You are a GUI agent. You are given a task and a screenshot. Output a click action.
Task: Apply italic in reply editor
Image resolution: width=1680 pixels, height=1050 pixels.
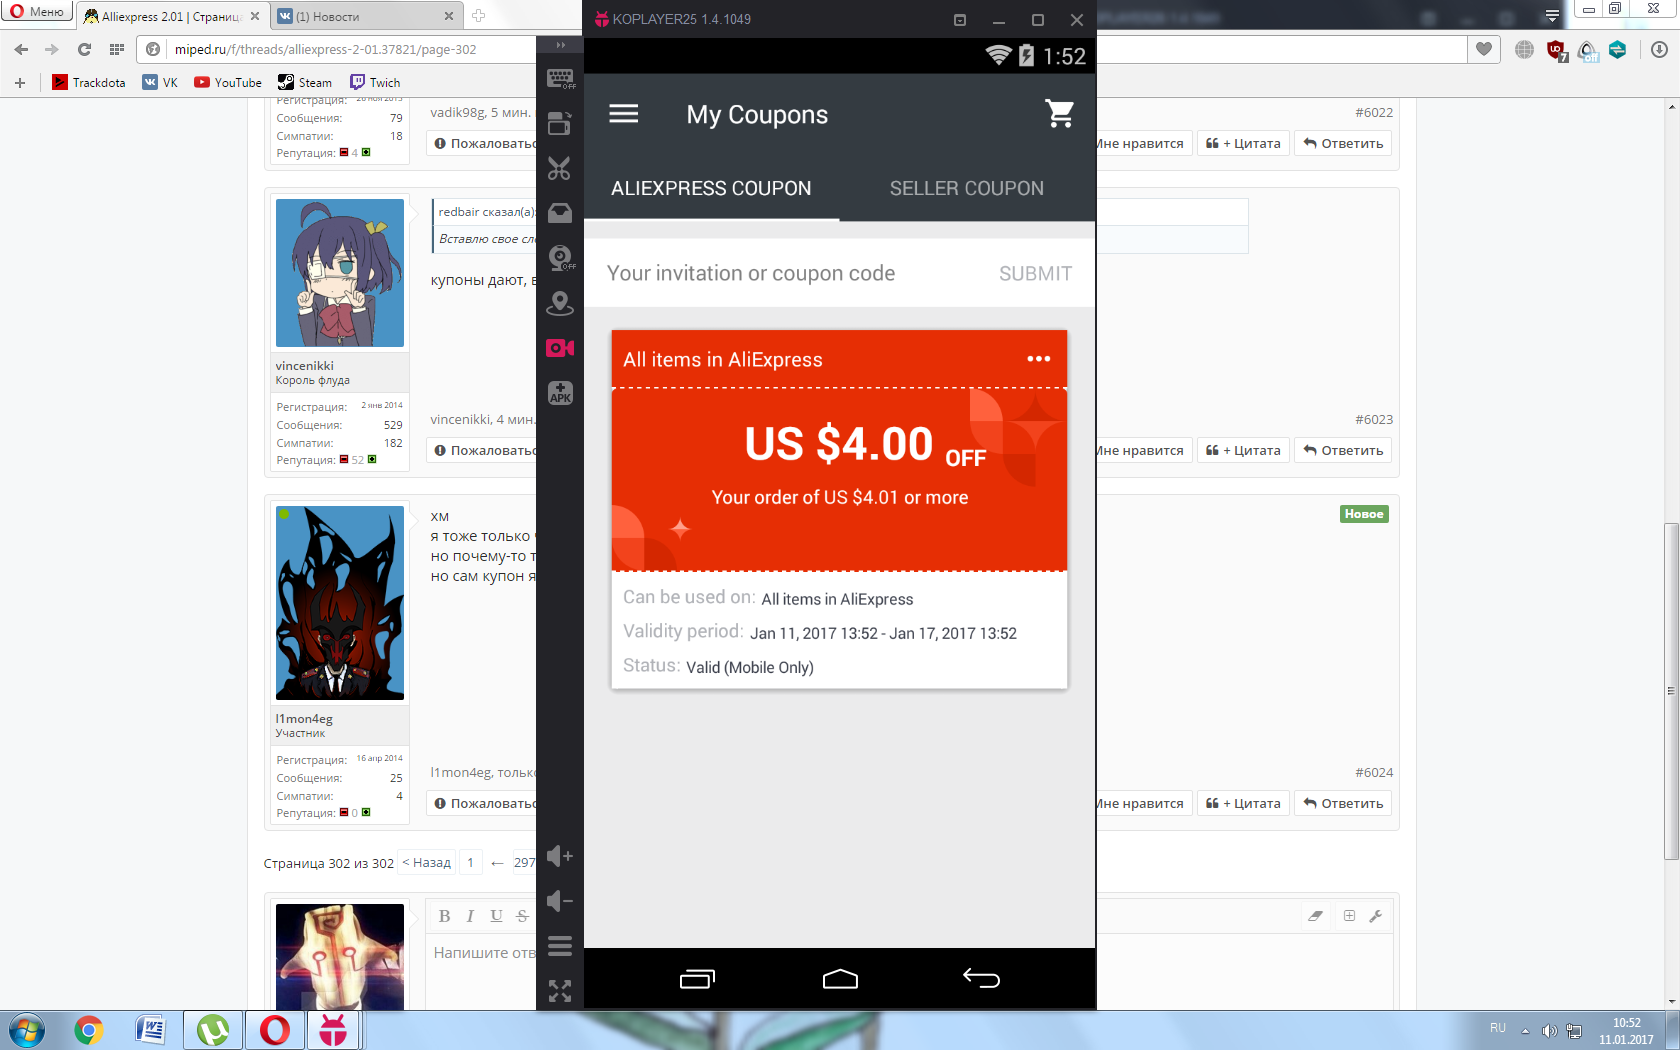click(470, 916)
